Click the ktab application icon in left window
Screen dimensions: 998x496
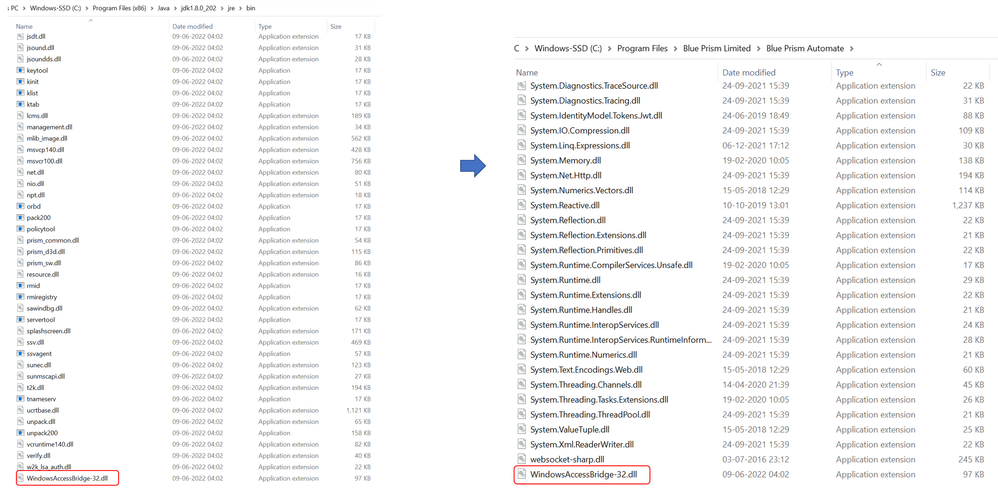click(x=20, y=104)
